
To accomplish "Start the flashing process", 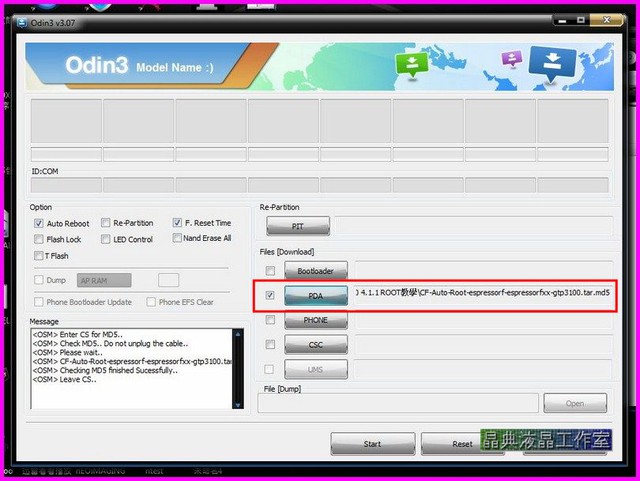I will (372, 443).
